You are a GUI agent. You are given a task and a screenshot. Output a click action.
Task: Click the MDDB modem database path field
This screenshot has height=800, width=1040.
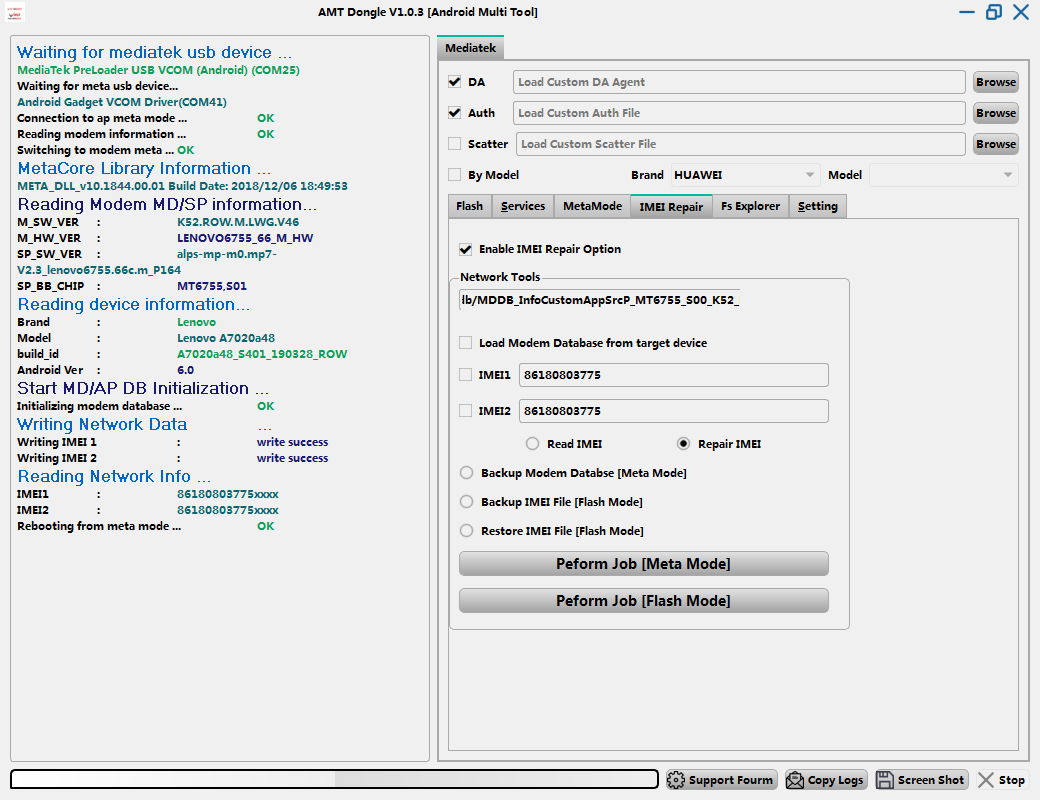coord(599,300)
